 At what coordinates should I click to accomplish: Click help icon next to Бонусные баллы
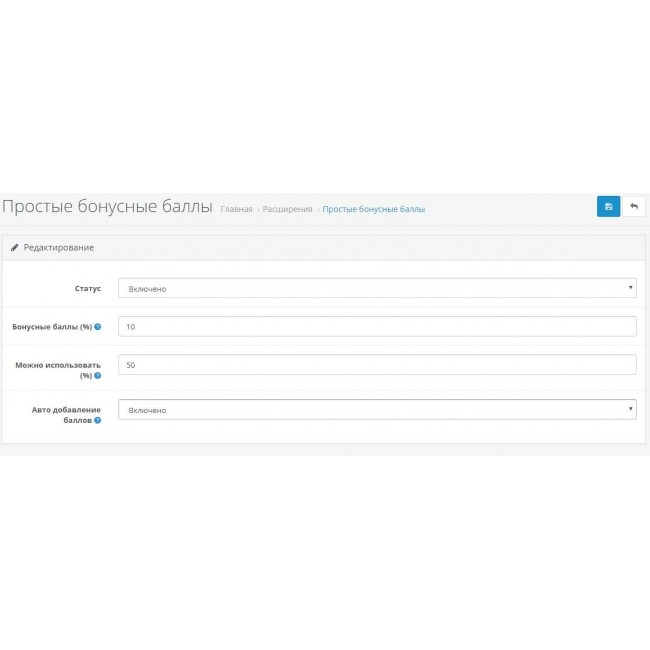(98, 327)
